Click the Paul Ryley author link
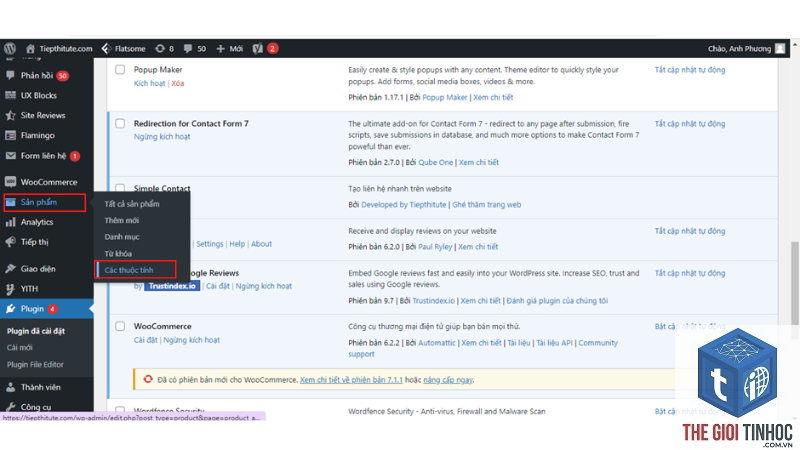 [x=435, y=246]
